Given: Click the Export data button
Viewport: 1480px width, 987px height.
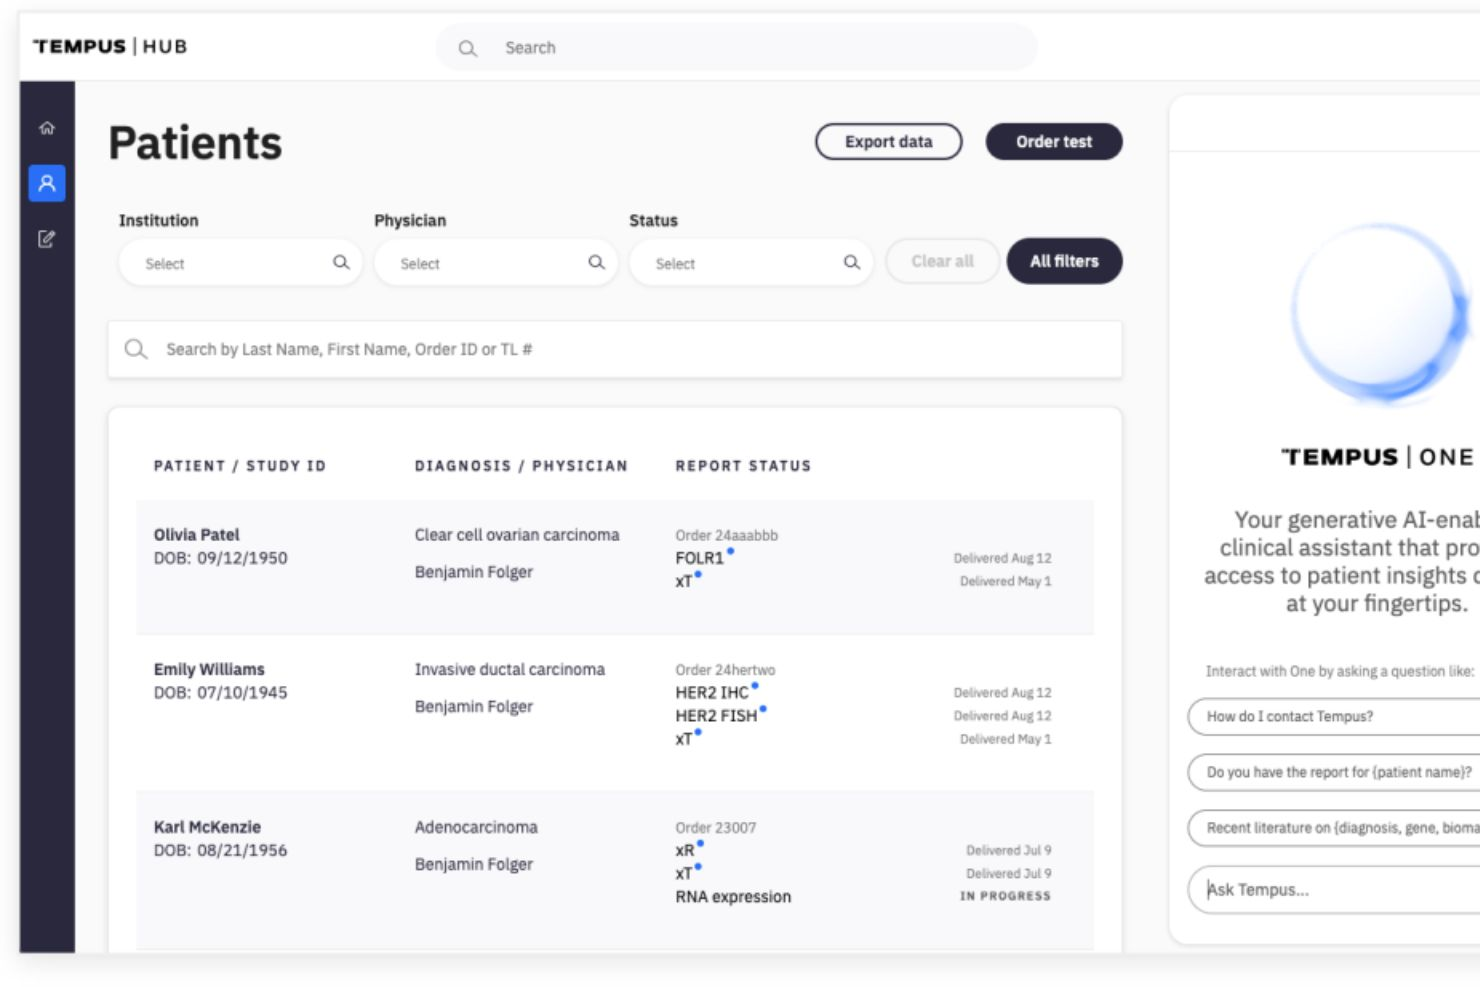Looking at the screenshot, I should [889, 142].
